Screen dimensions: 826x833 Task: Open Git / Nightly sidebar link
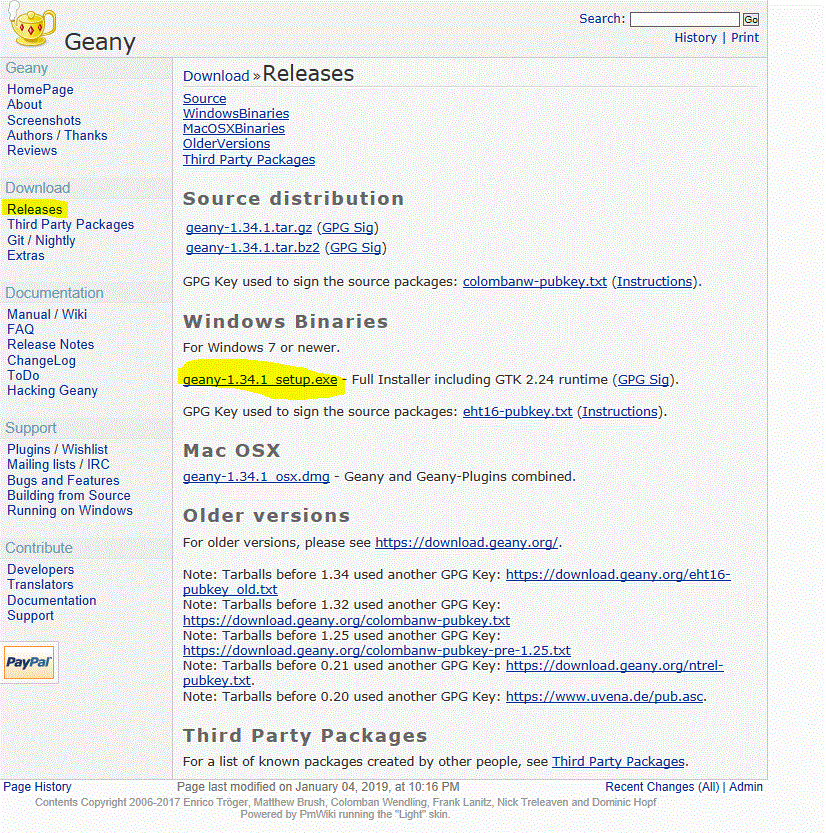[41, 240]
